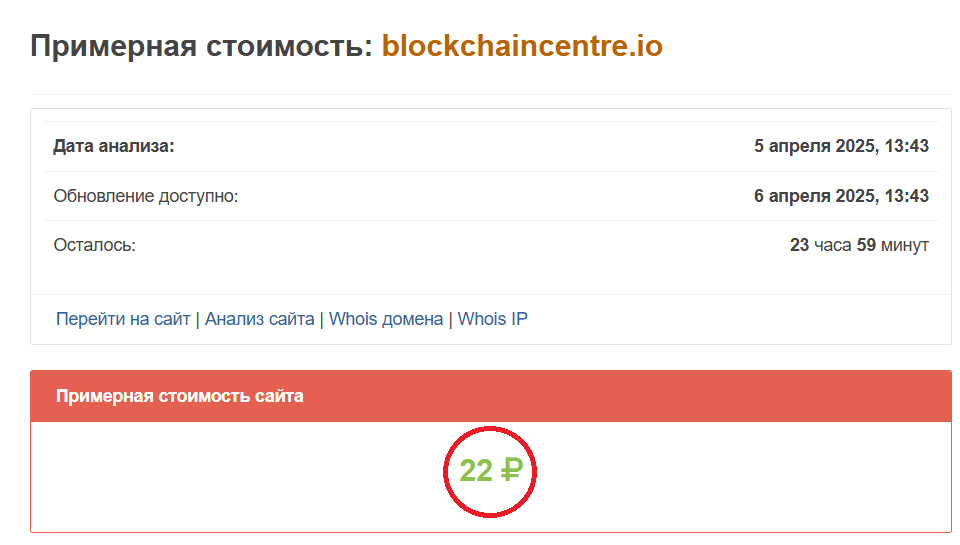Click the Обновление доступно label
The width and height of the screenshot is (960, 545).
coord(146,196)
